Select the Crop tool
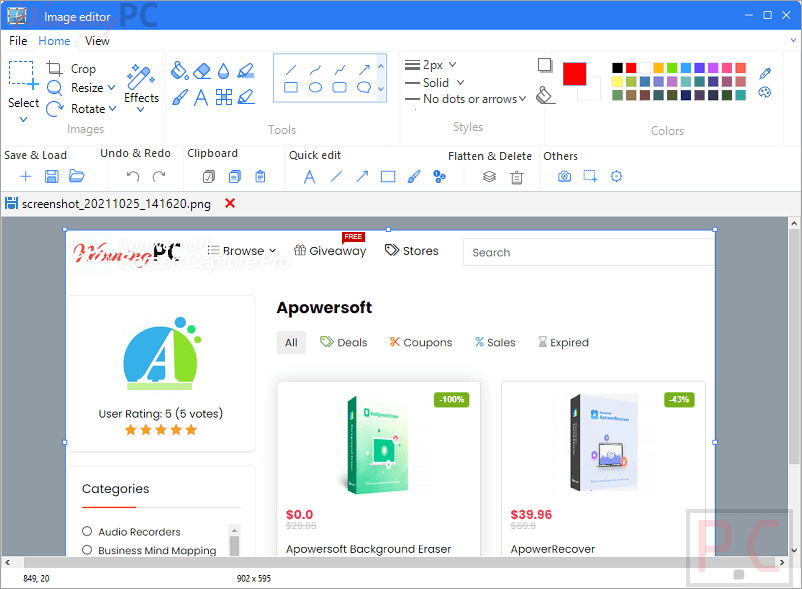 coord(71,69)
